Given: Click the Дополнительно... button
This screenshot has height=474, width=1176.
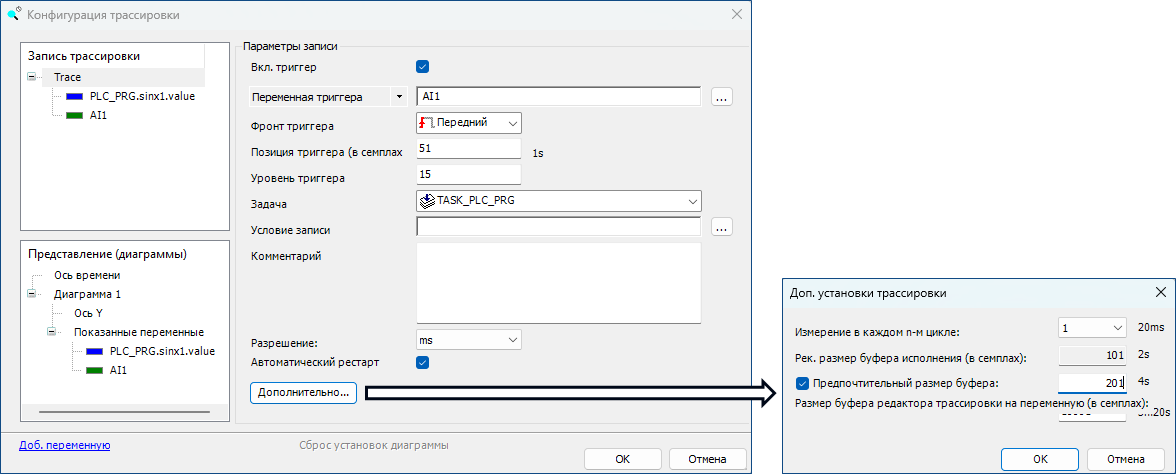Looking at the screenshot, I should pyautogui.click(x=303, y=393).
